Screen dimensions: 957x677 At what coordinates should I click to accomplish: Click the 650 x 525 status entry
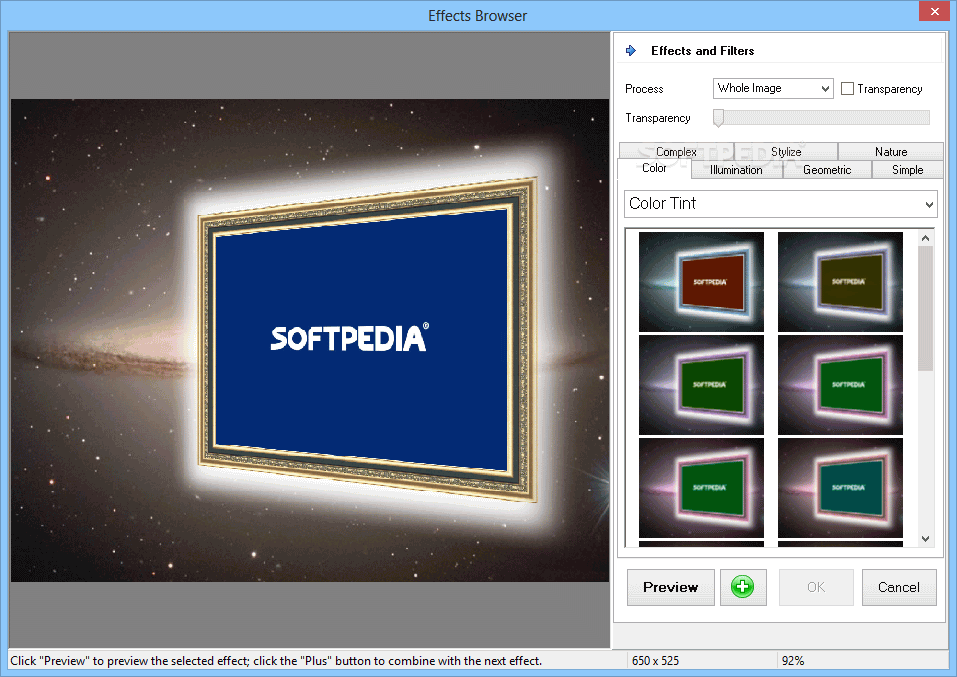pyautogui.click(x=655, y=661)
